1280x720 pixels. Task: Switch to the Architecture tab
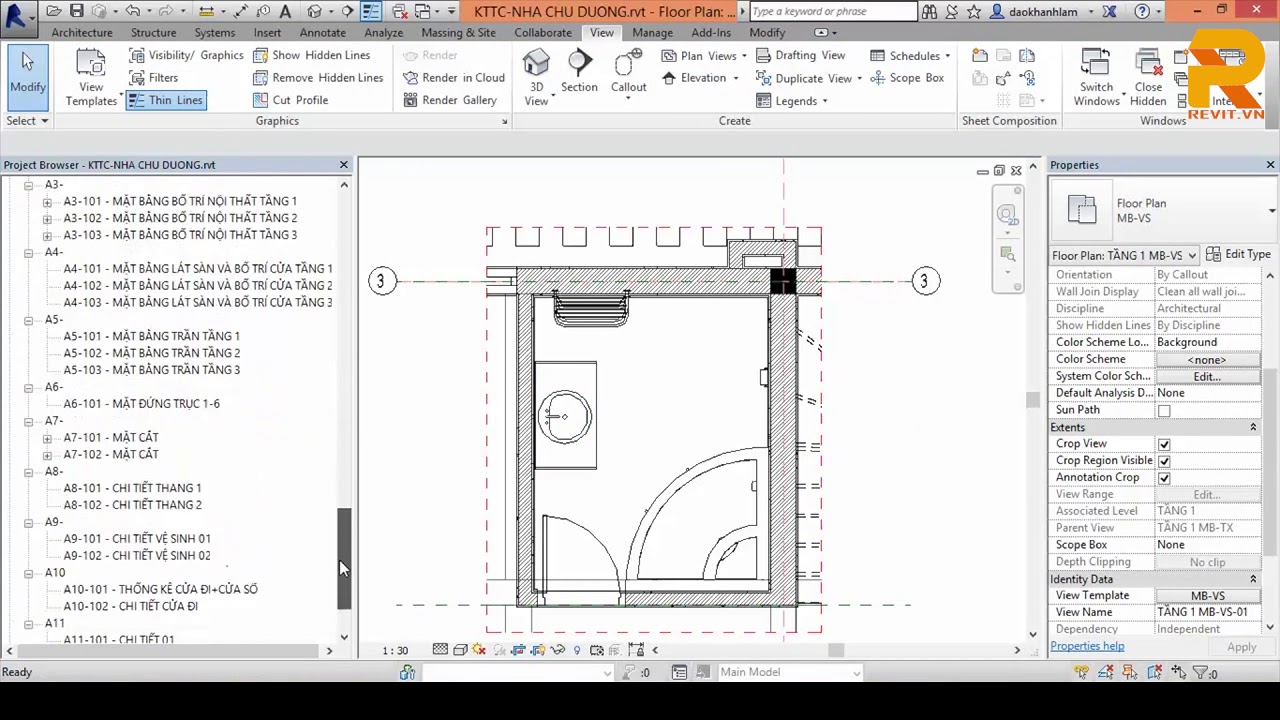click(x=82, y=33)
